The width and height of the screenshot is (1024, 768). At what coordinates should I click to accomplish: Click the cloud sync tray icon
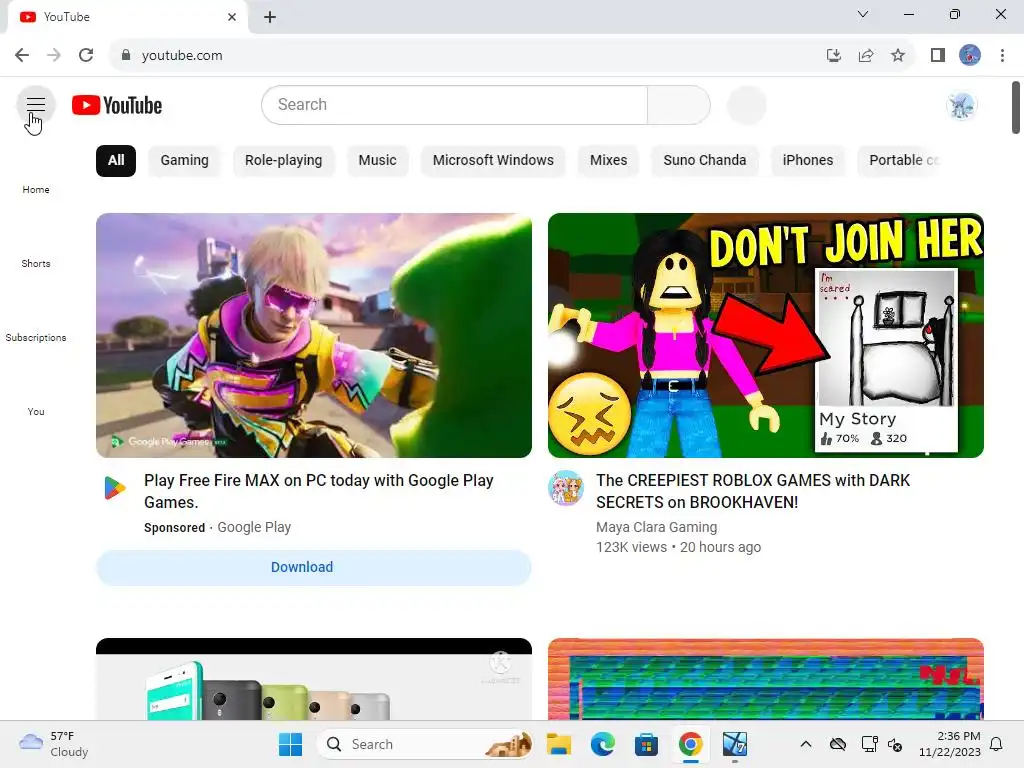pos(838,744)
